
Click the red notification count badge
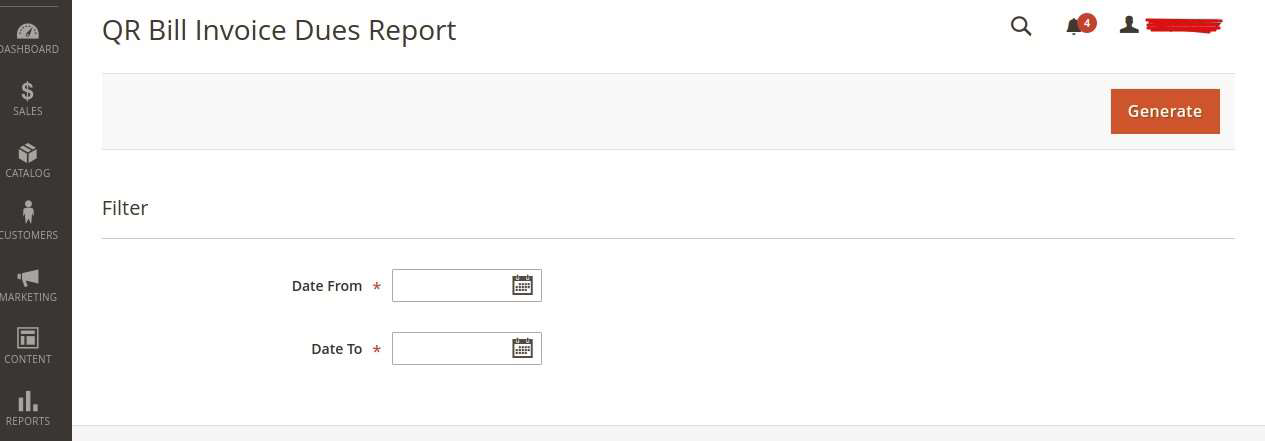click(1087, 22)
